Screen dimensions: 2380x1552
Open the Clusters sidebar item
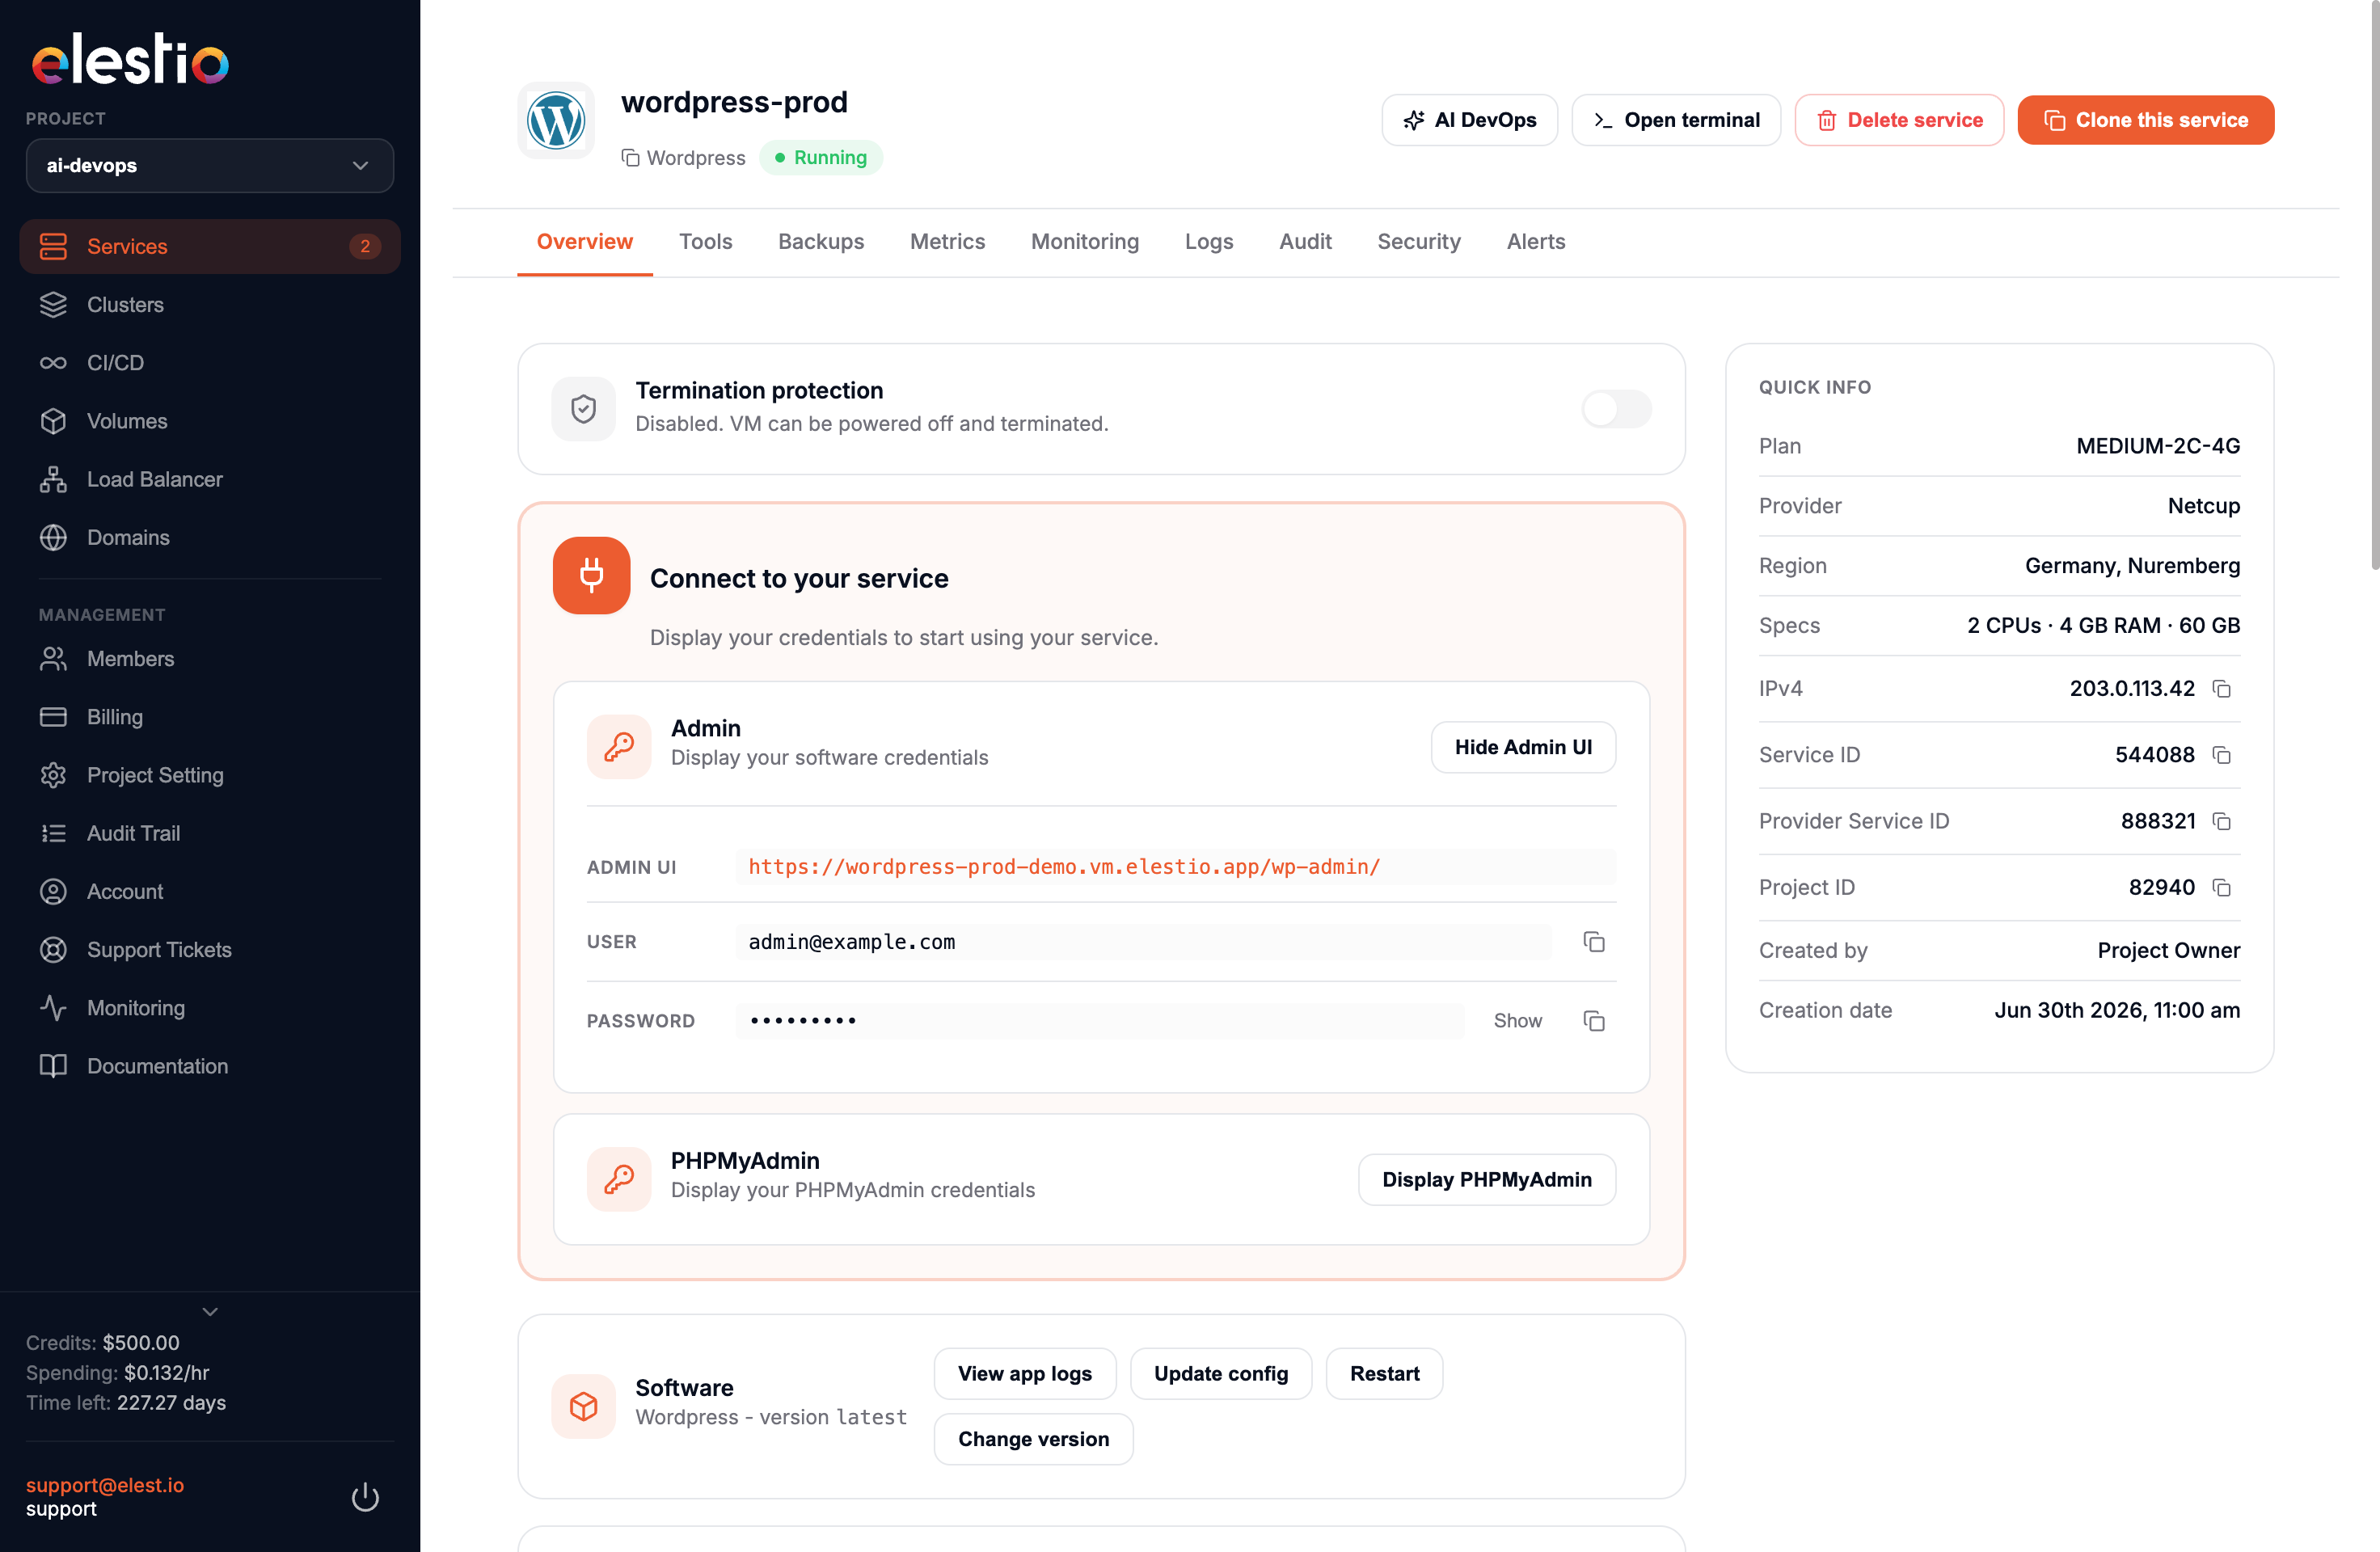pyautogui.click(x=210, y=305)
